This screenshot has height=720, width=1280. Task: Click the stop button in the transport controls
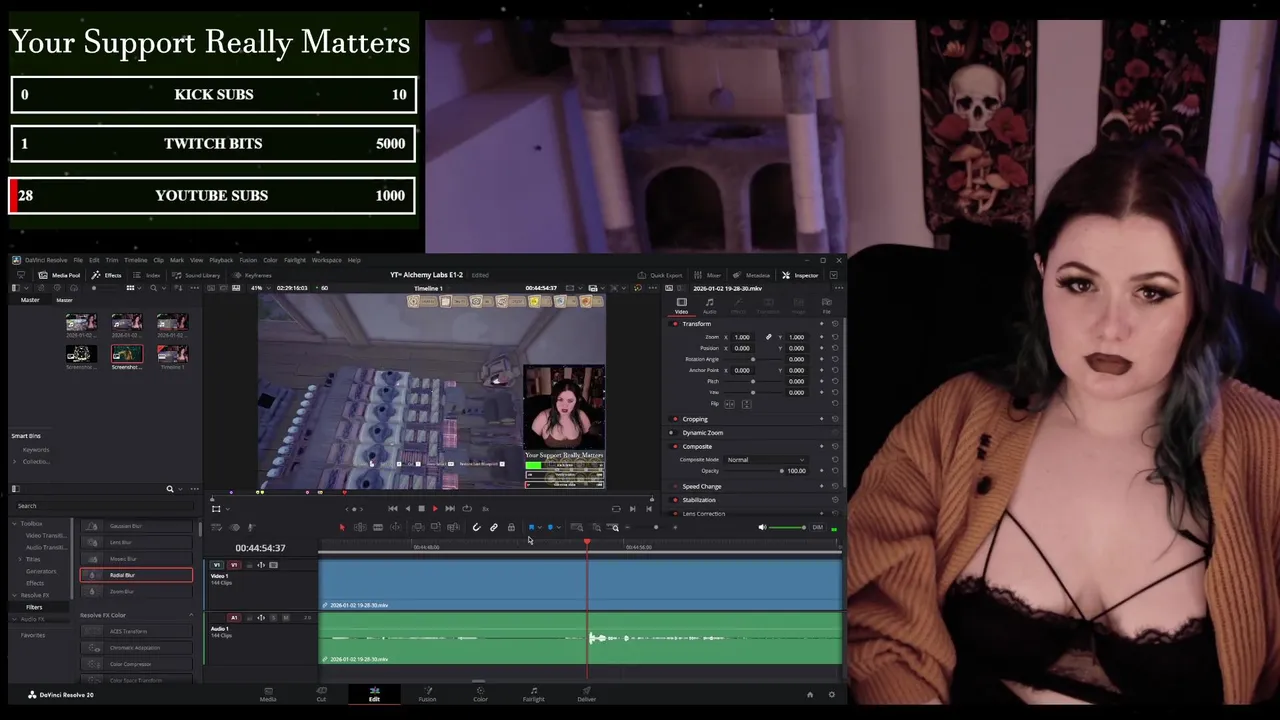[x=421, y=508]
